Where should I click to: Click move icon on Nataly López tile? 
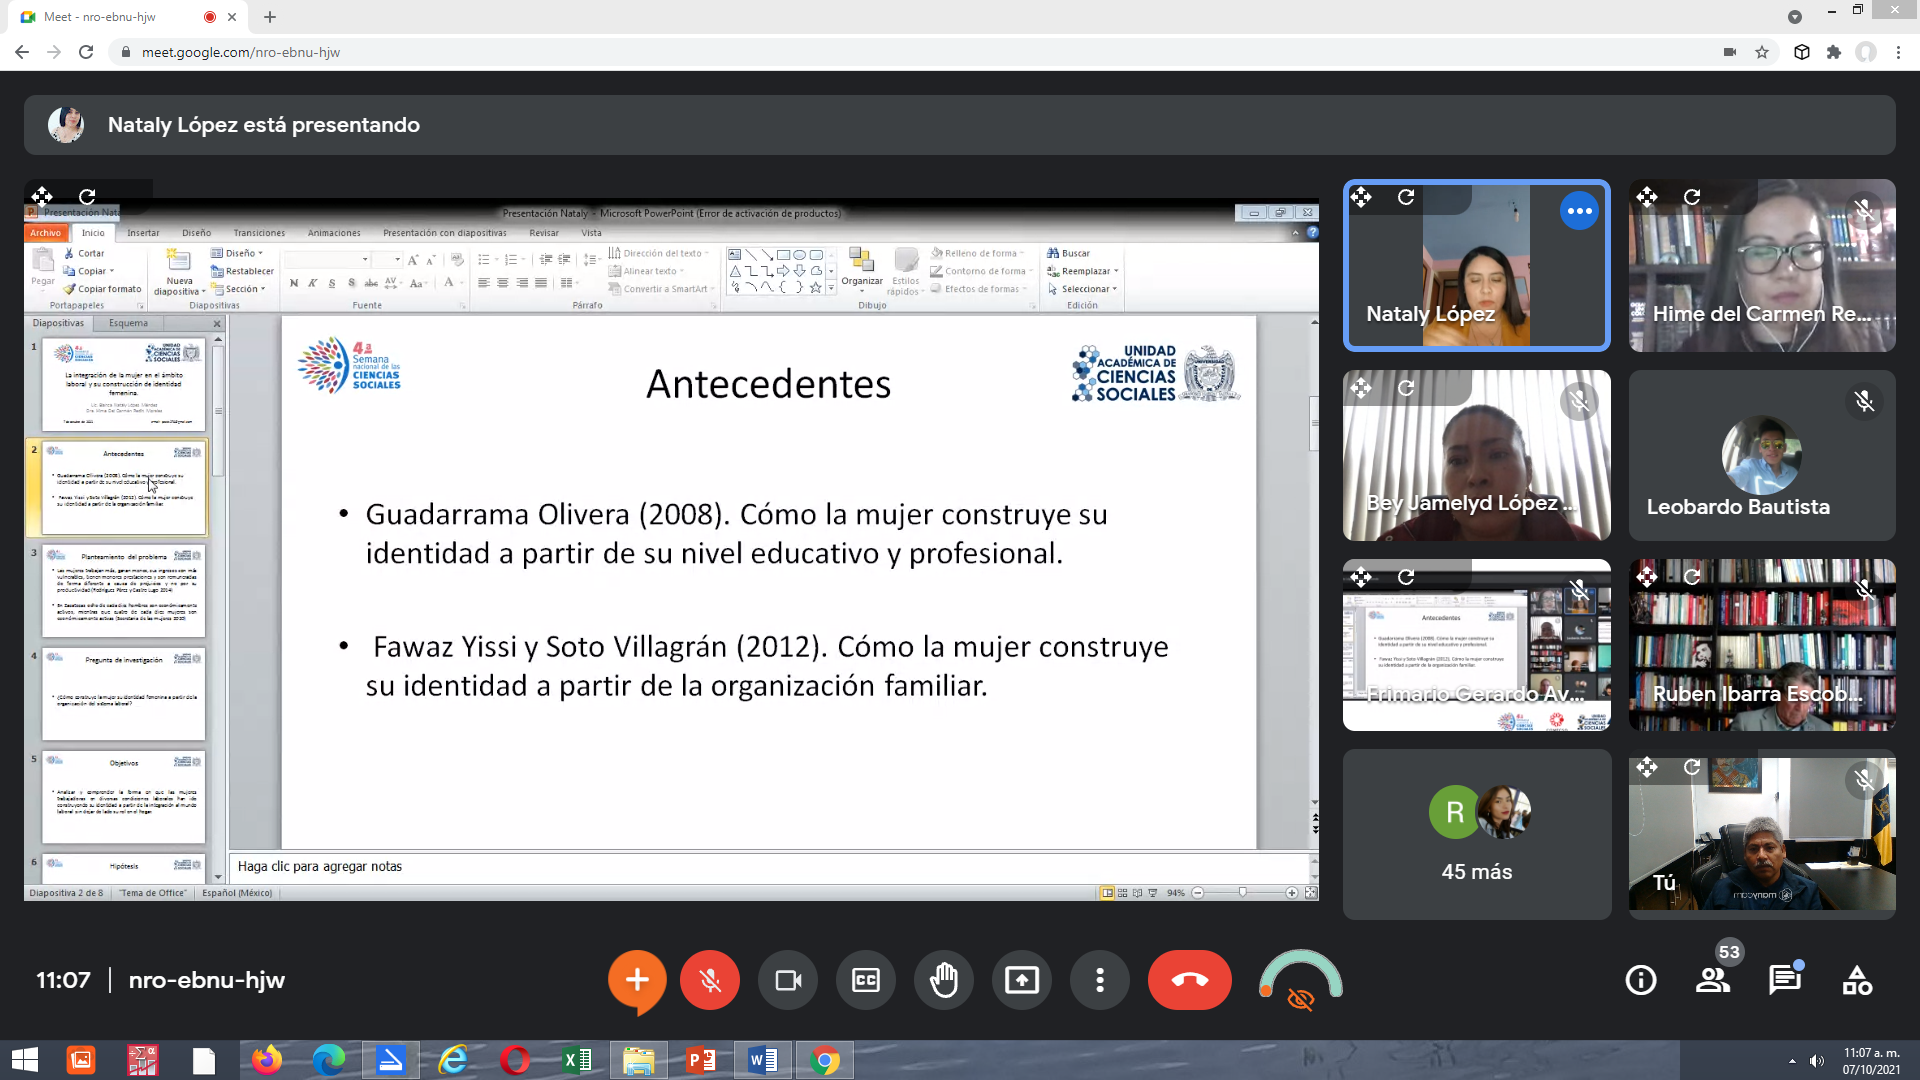tap(1361, 197)
